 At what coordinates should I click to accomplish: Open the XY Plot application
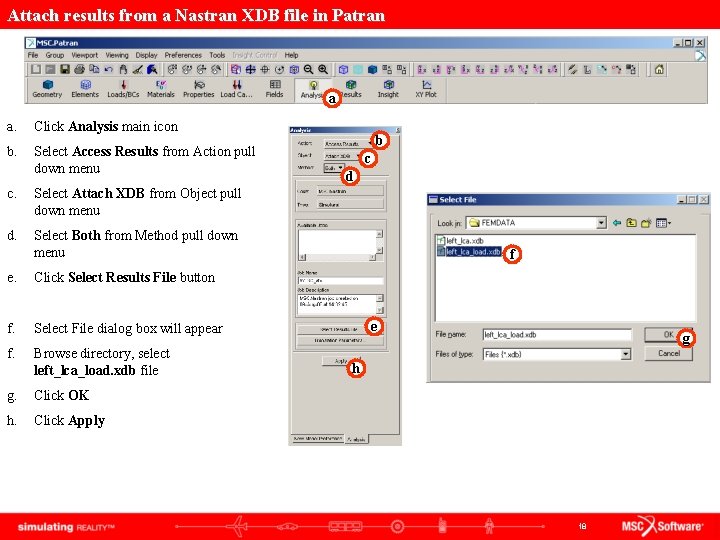point(426,89)
